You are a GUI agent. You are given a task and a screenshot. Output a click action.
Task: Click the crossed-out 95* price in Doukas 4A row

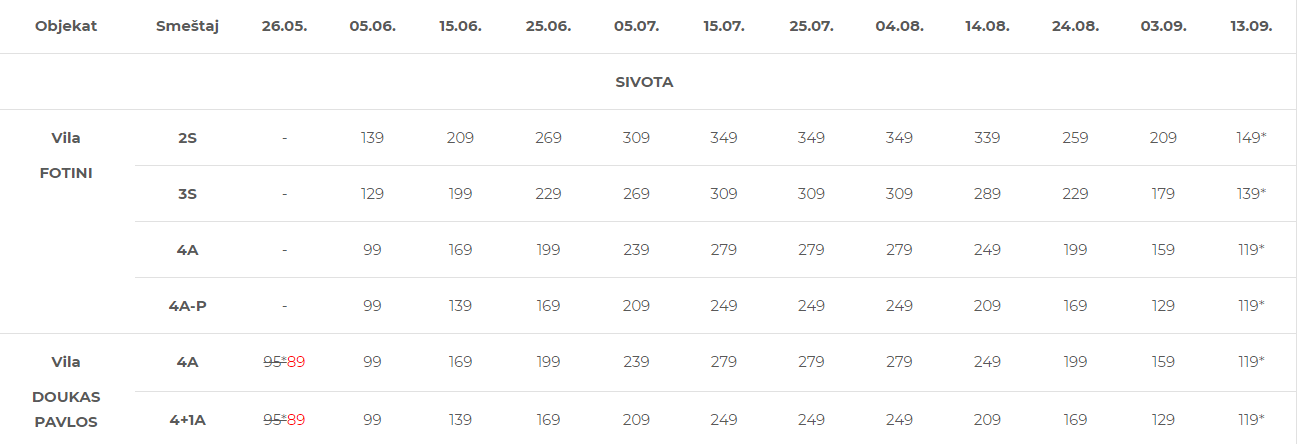[x=274, y=362]
